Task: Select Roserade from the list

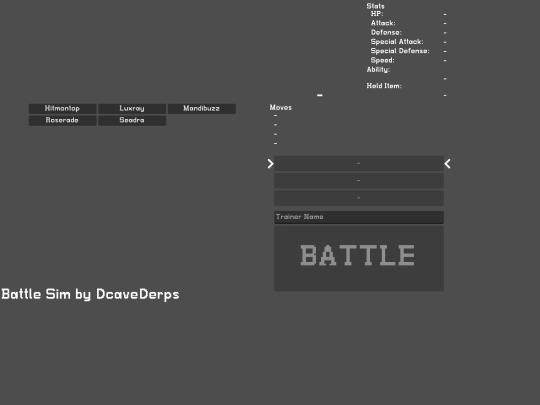Action: [62, 120]
